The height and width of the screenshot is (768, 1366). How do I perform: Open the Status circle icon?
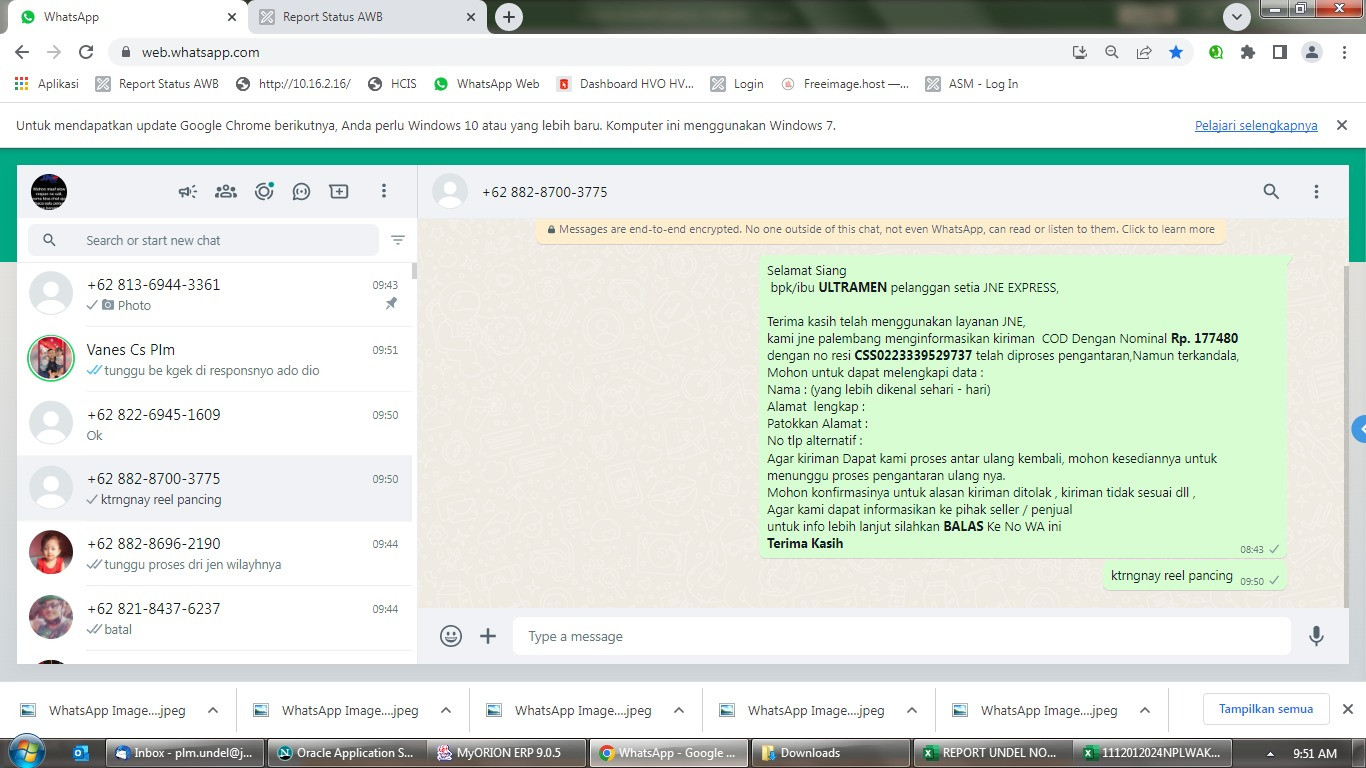coord(264,191)
